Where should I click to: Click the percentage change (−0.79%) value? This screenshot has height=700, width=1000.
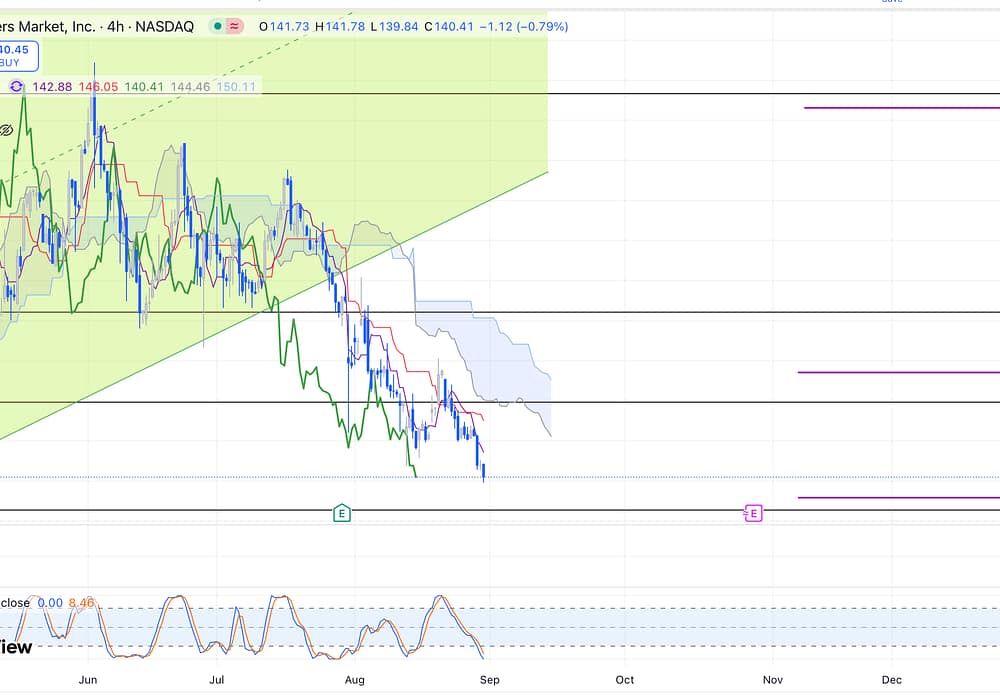(541, 27)
